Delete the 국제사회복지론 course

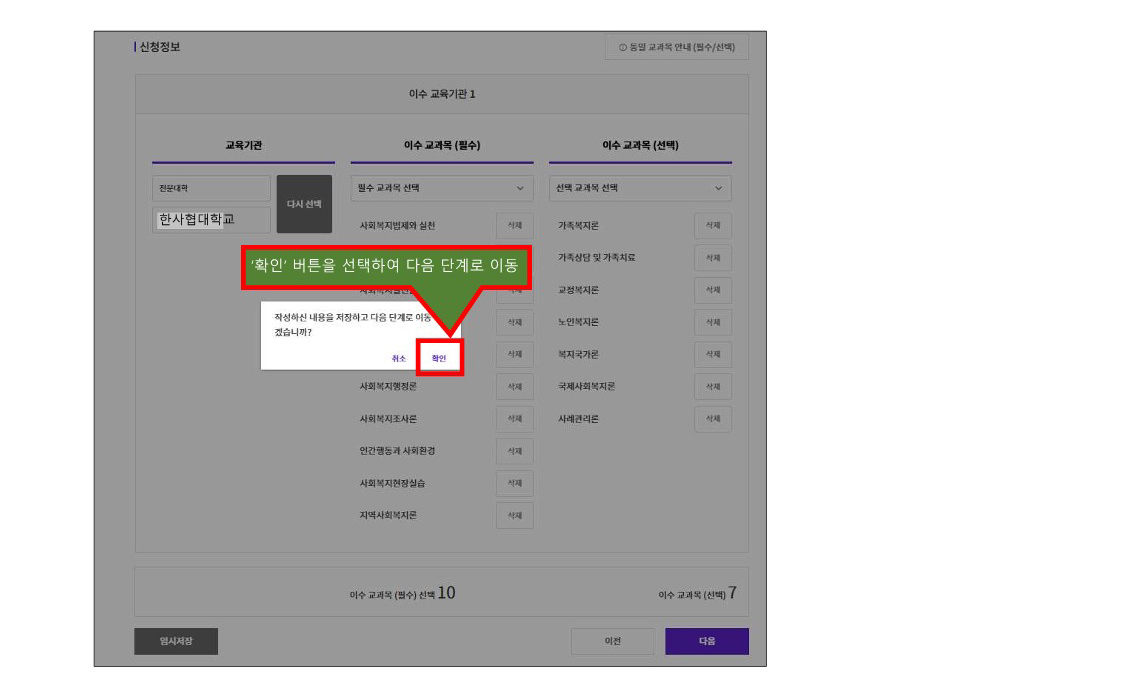pyautogui.click(x=713, y=387)
